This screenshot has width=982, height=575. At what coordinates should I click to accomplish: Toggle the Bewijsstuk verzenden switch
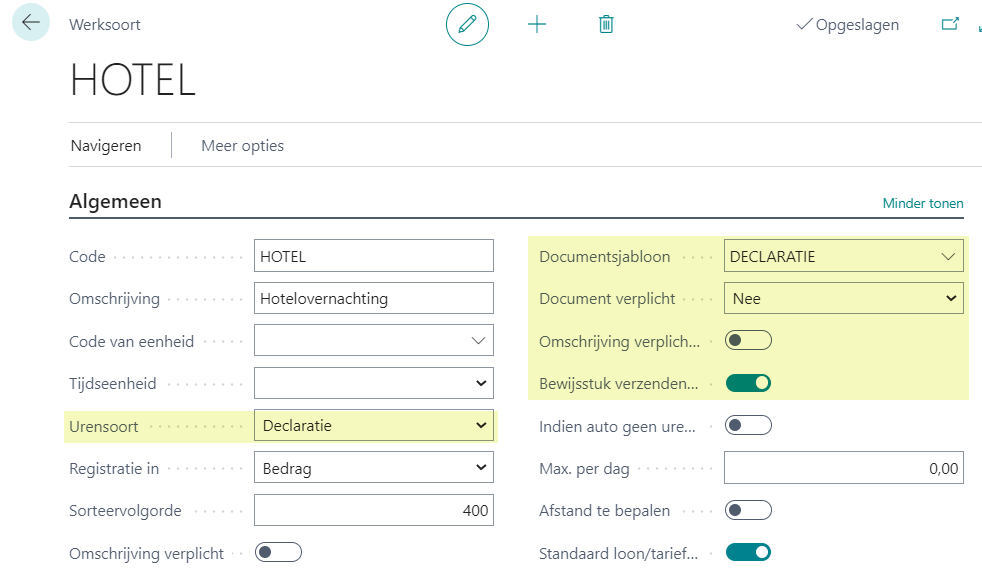[748, 383]
